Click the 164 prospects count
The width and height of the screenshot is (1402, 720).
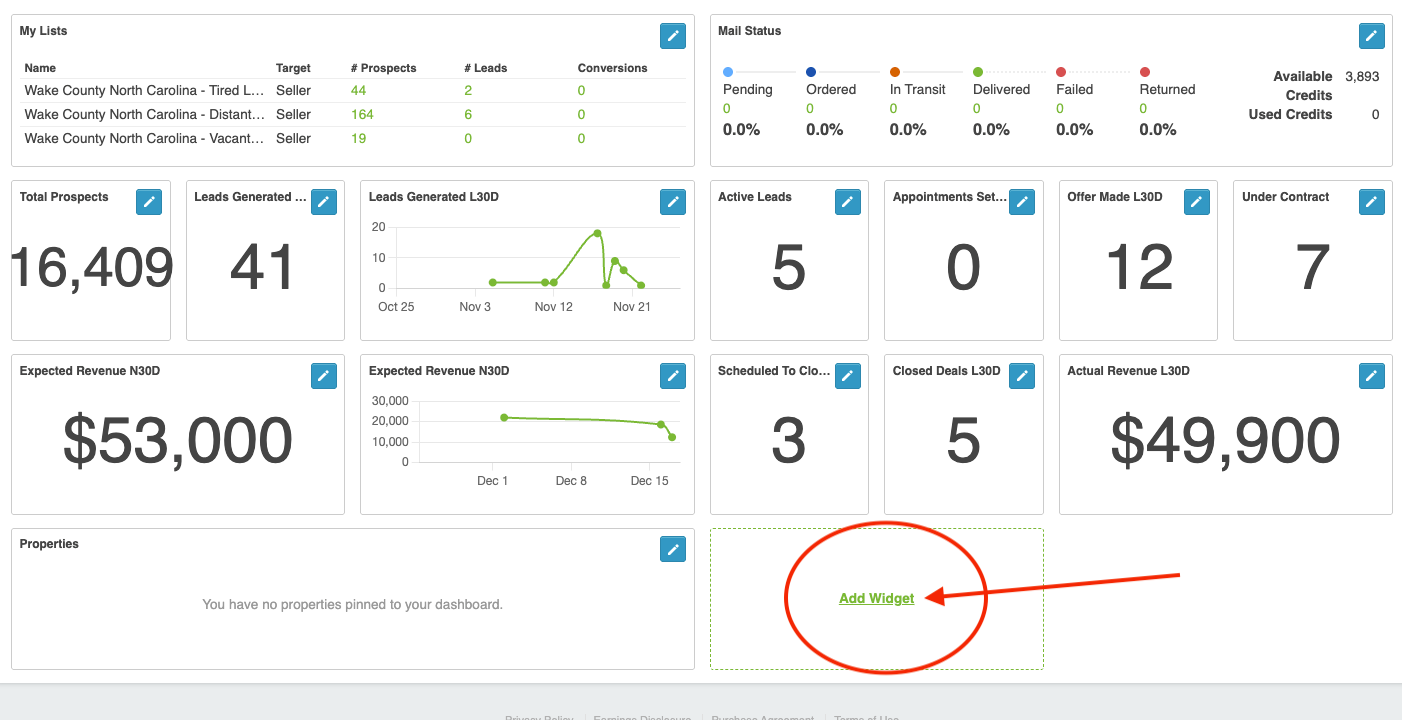(362, 114)
